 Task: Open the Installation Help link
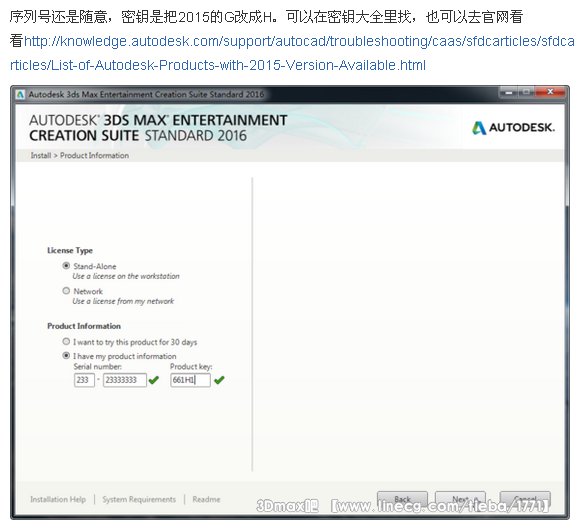point(58,499)
